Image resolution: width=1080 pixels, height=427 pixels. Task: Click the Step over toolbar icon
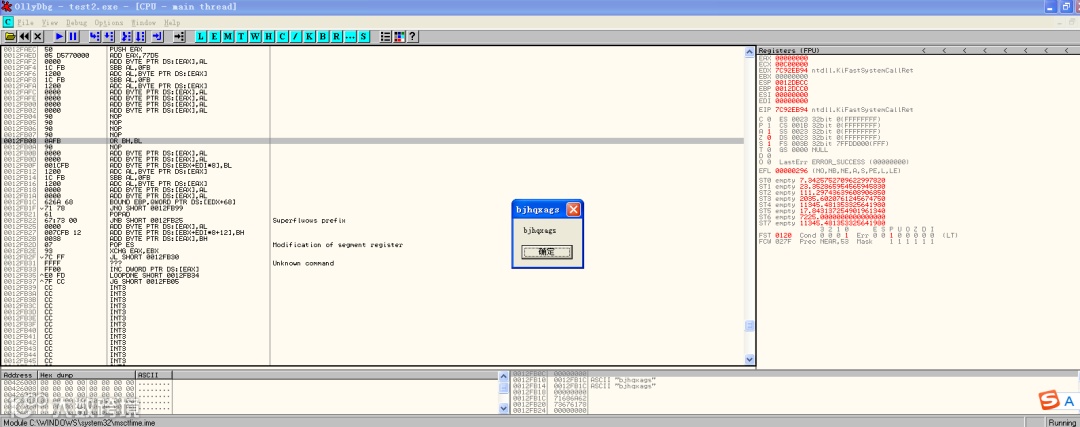click(x=108, y=37)
